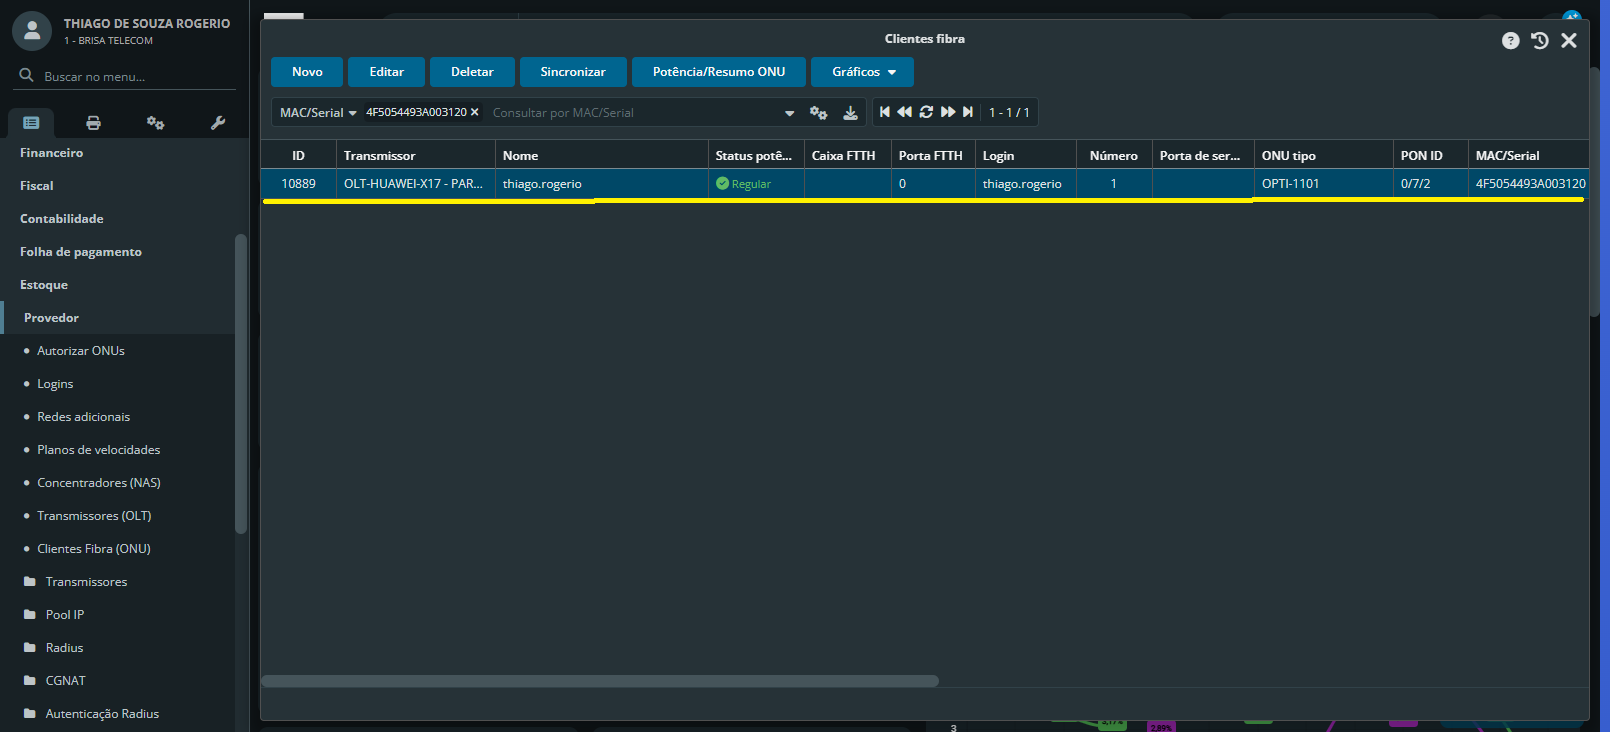Select the Financeiro menu section

(x=52, y=153)
